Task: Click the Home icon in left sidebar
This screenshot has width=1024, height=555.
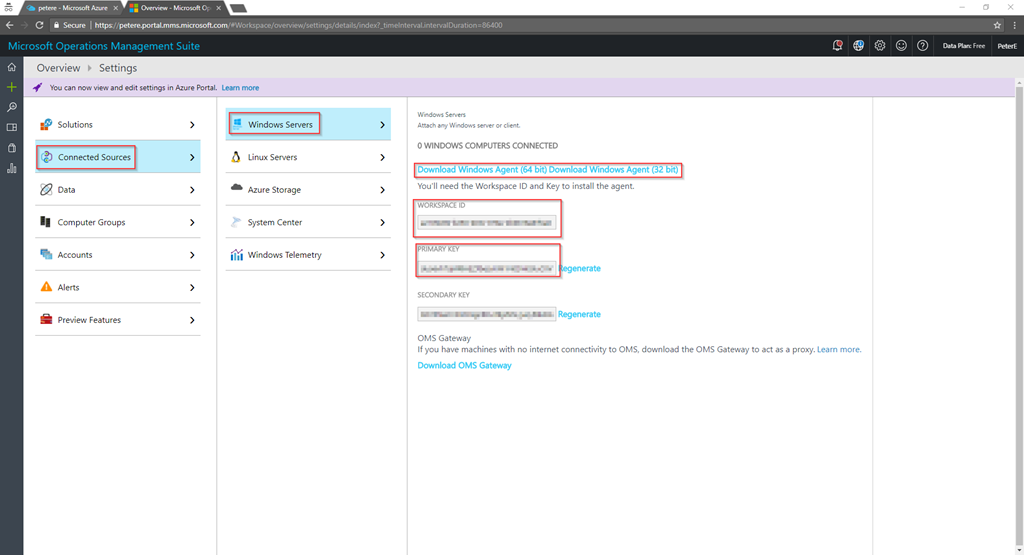Action: tap(11, 67)
